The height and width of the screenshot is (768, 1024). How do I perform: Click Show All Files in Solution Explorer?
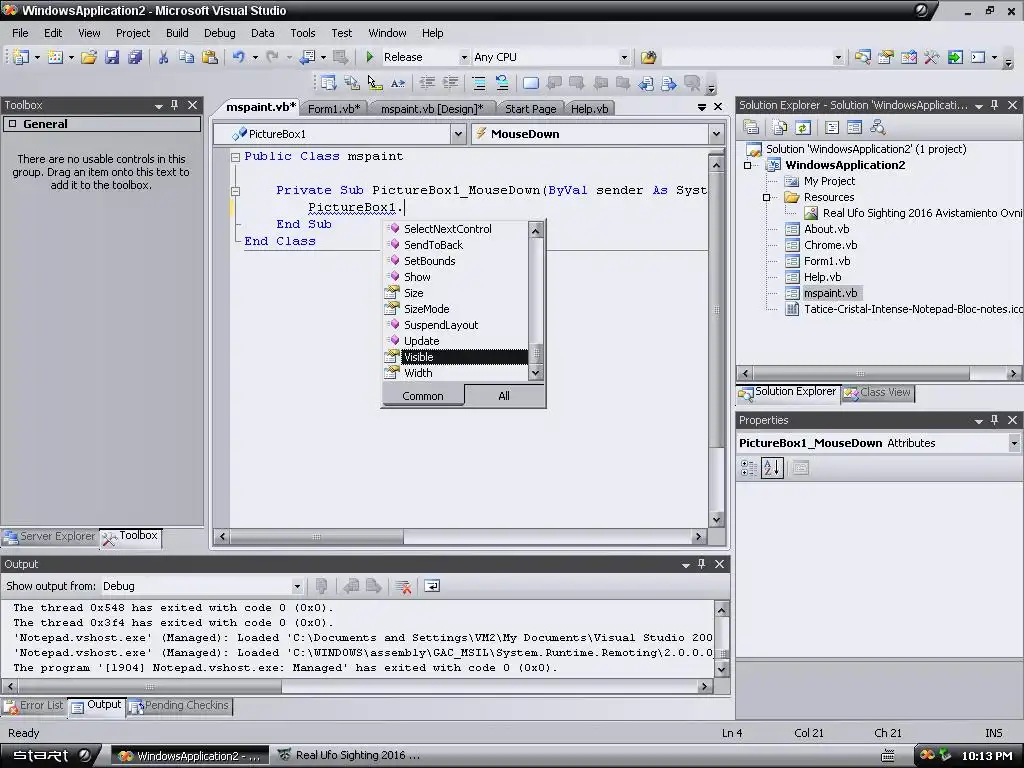point(779,127)
